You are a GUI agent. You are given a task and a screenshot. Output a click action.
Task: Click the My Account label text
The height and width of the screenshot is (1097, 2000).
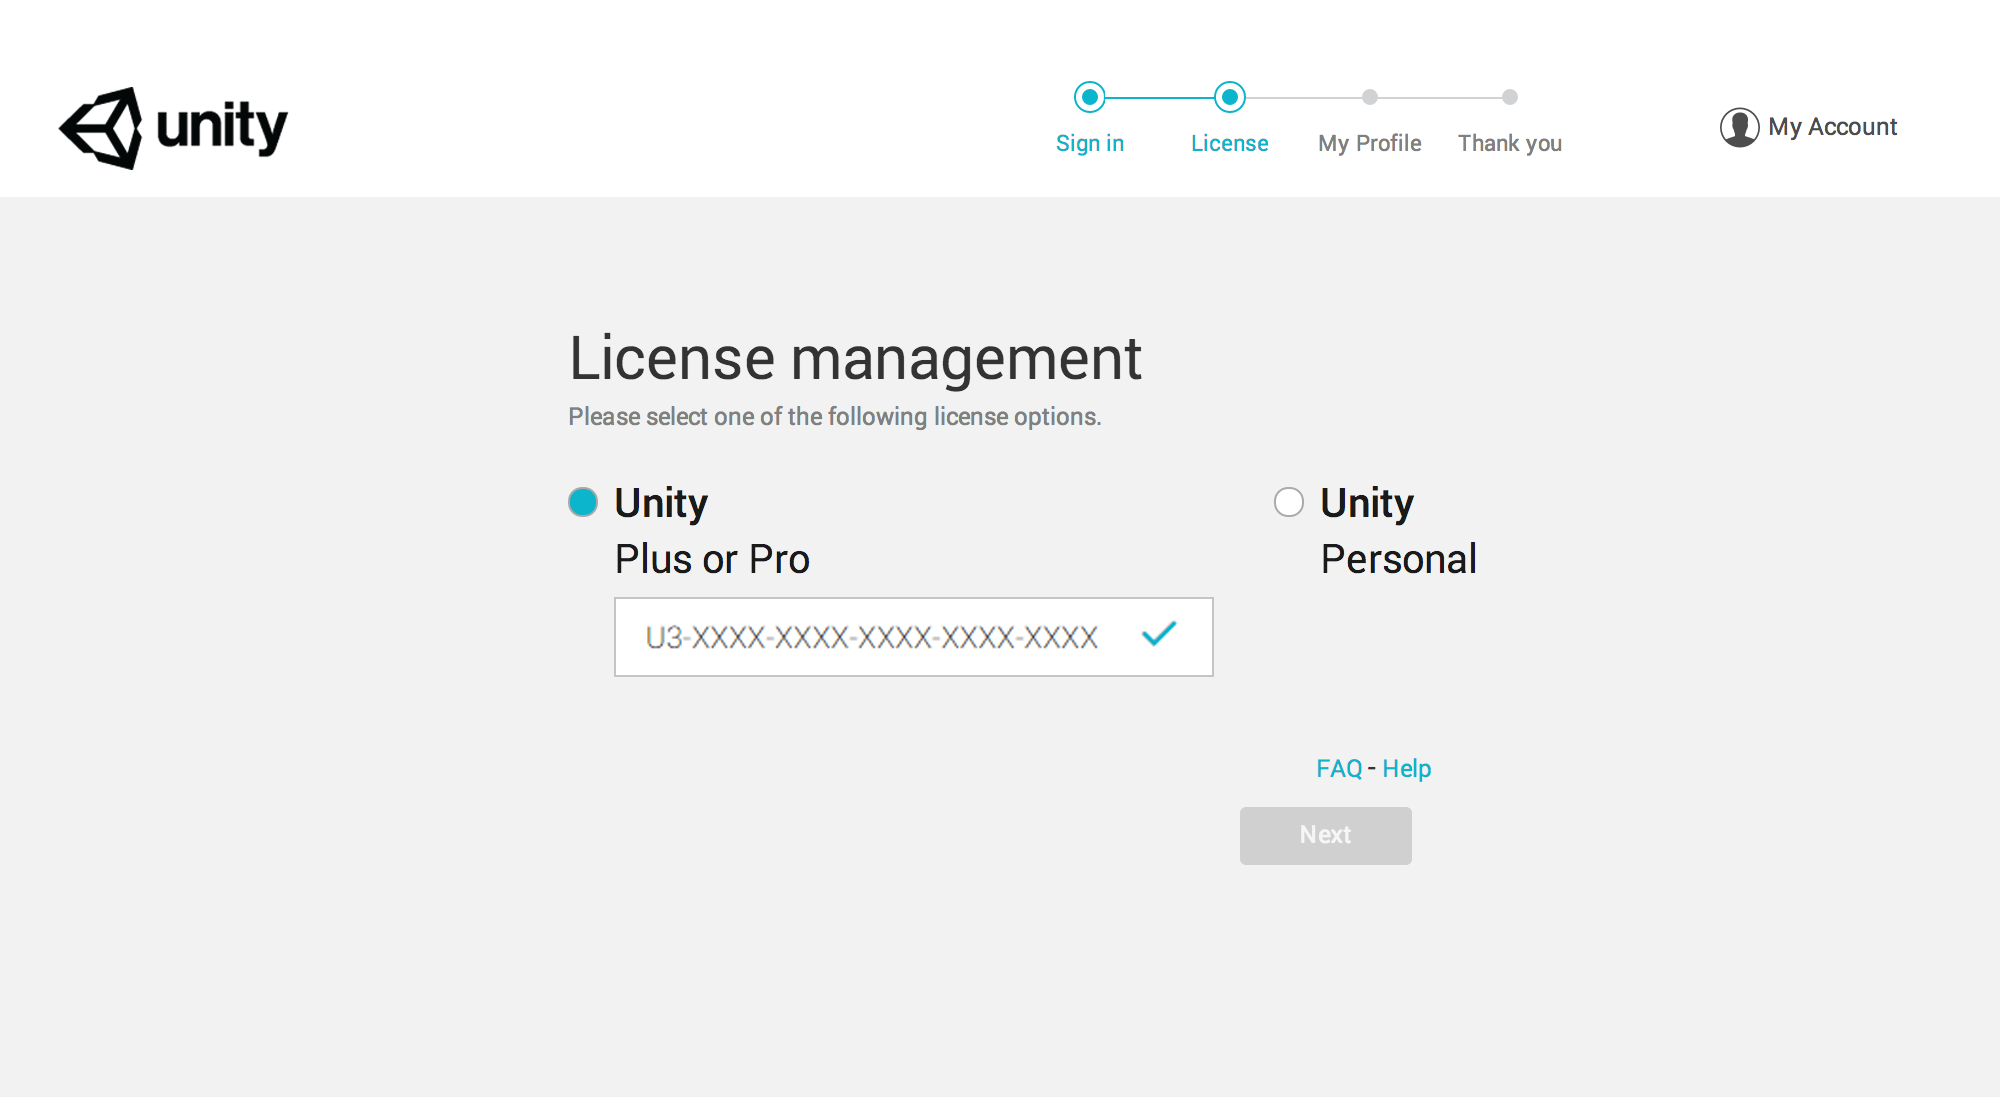pos(1834,127)
